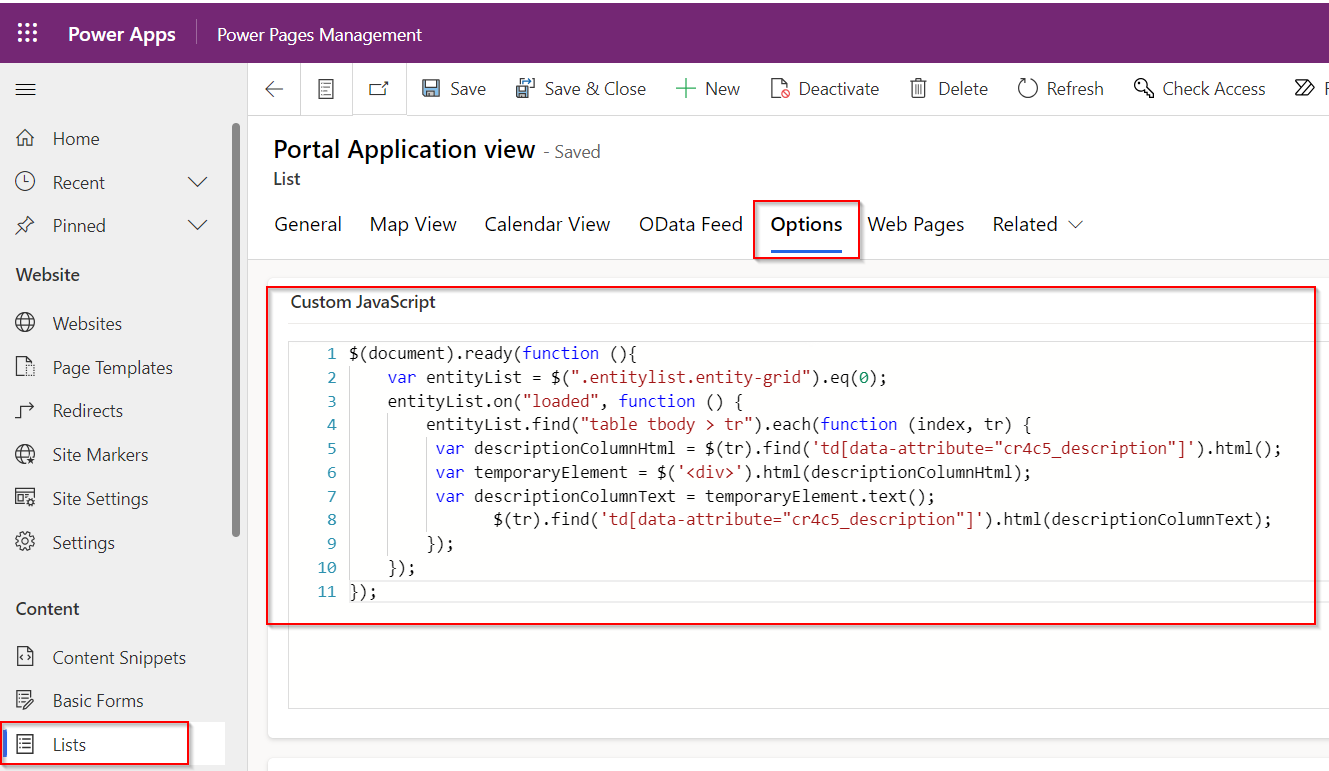Screen dimensions: 1329x771
Task: Click 'Portal Application view' title
Action: pos(404,150)
